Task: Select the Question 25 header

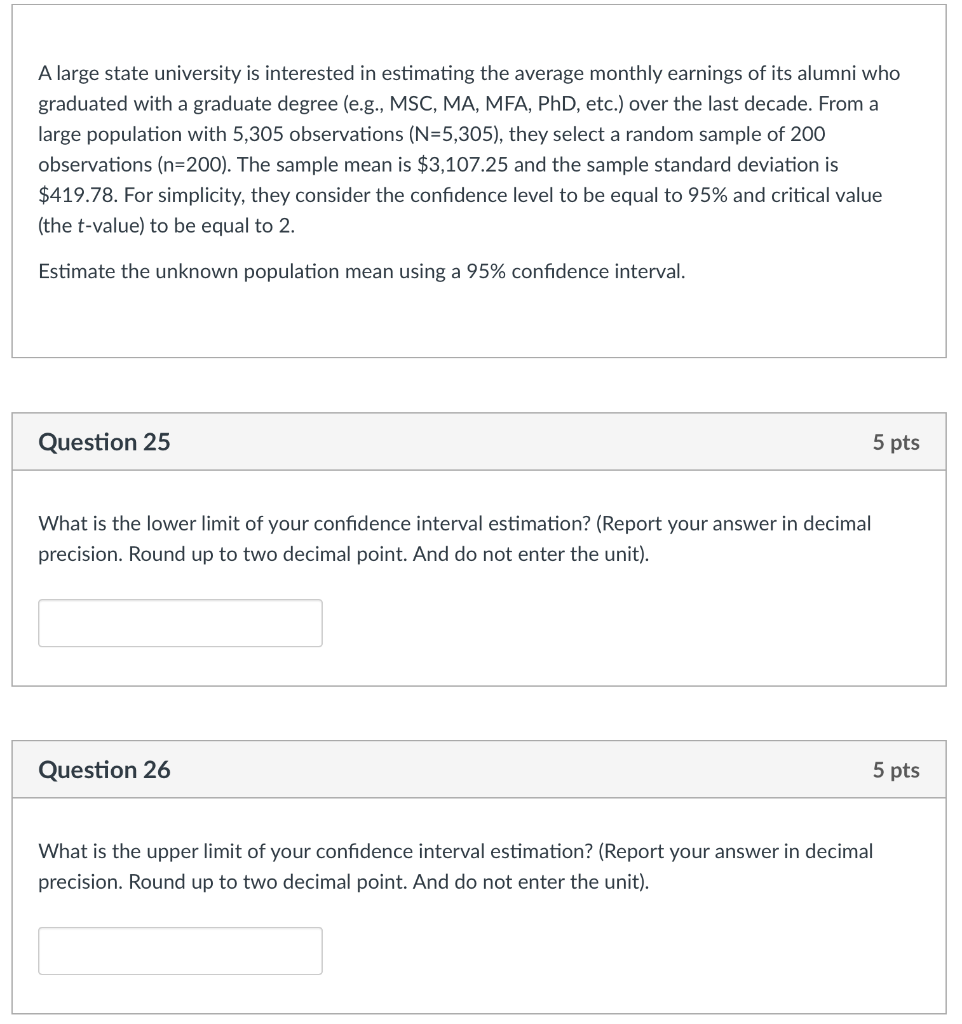Action: (x=104, y=442)
